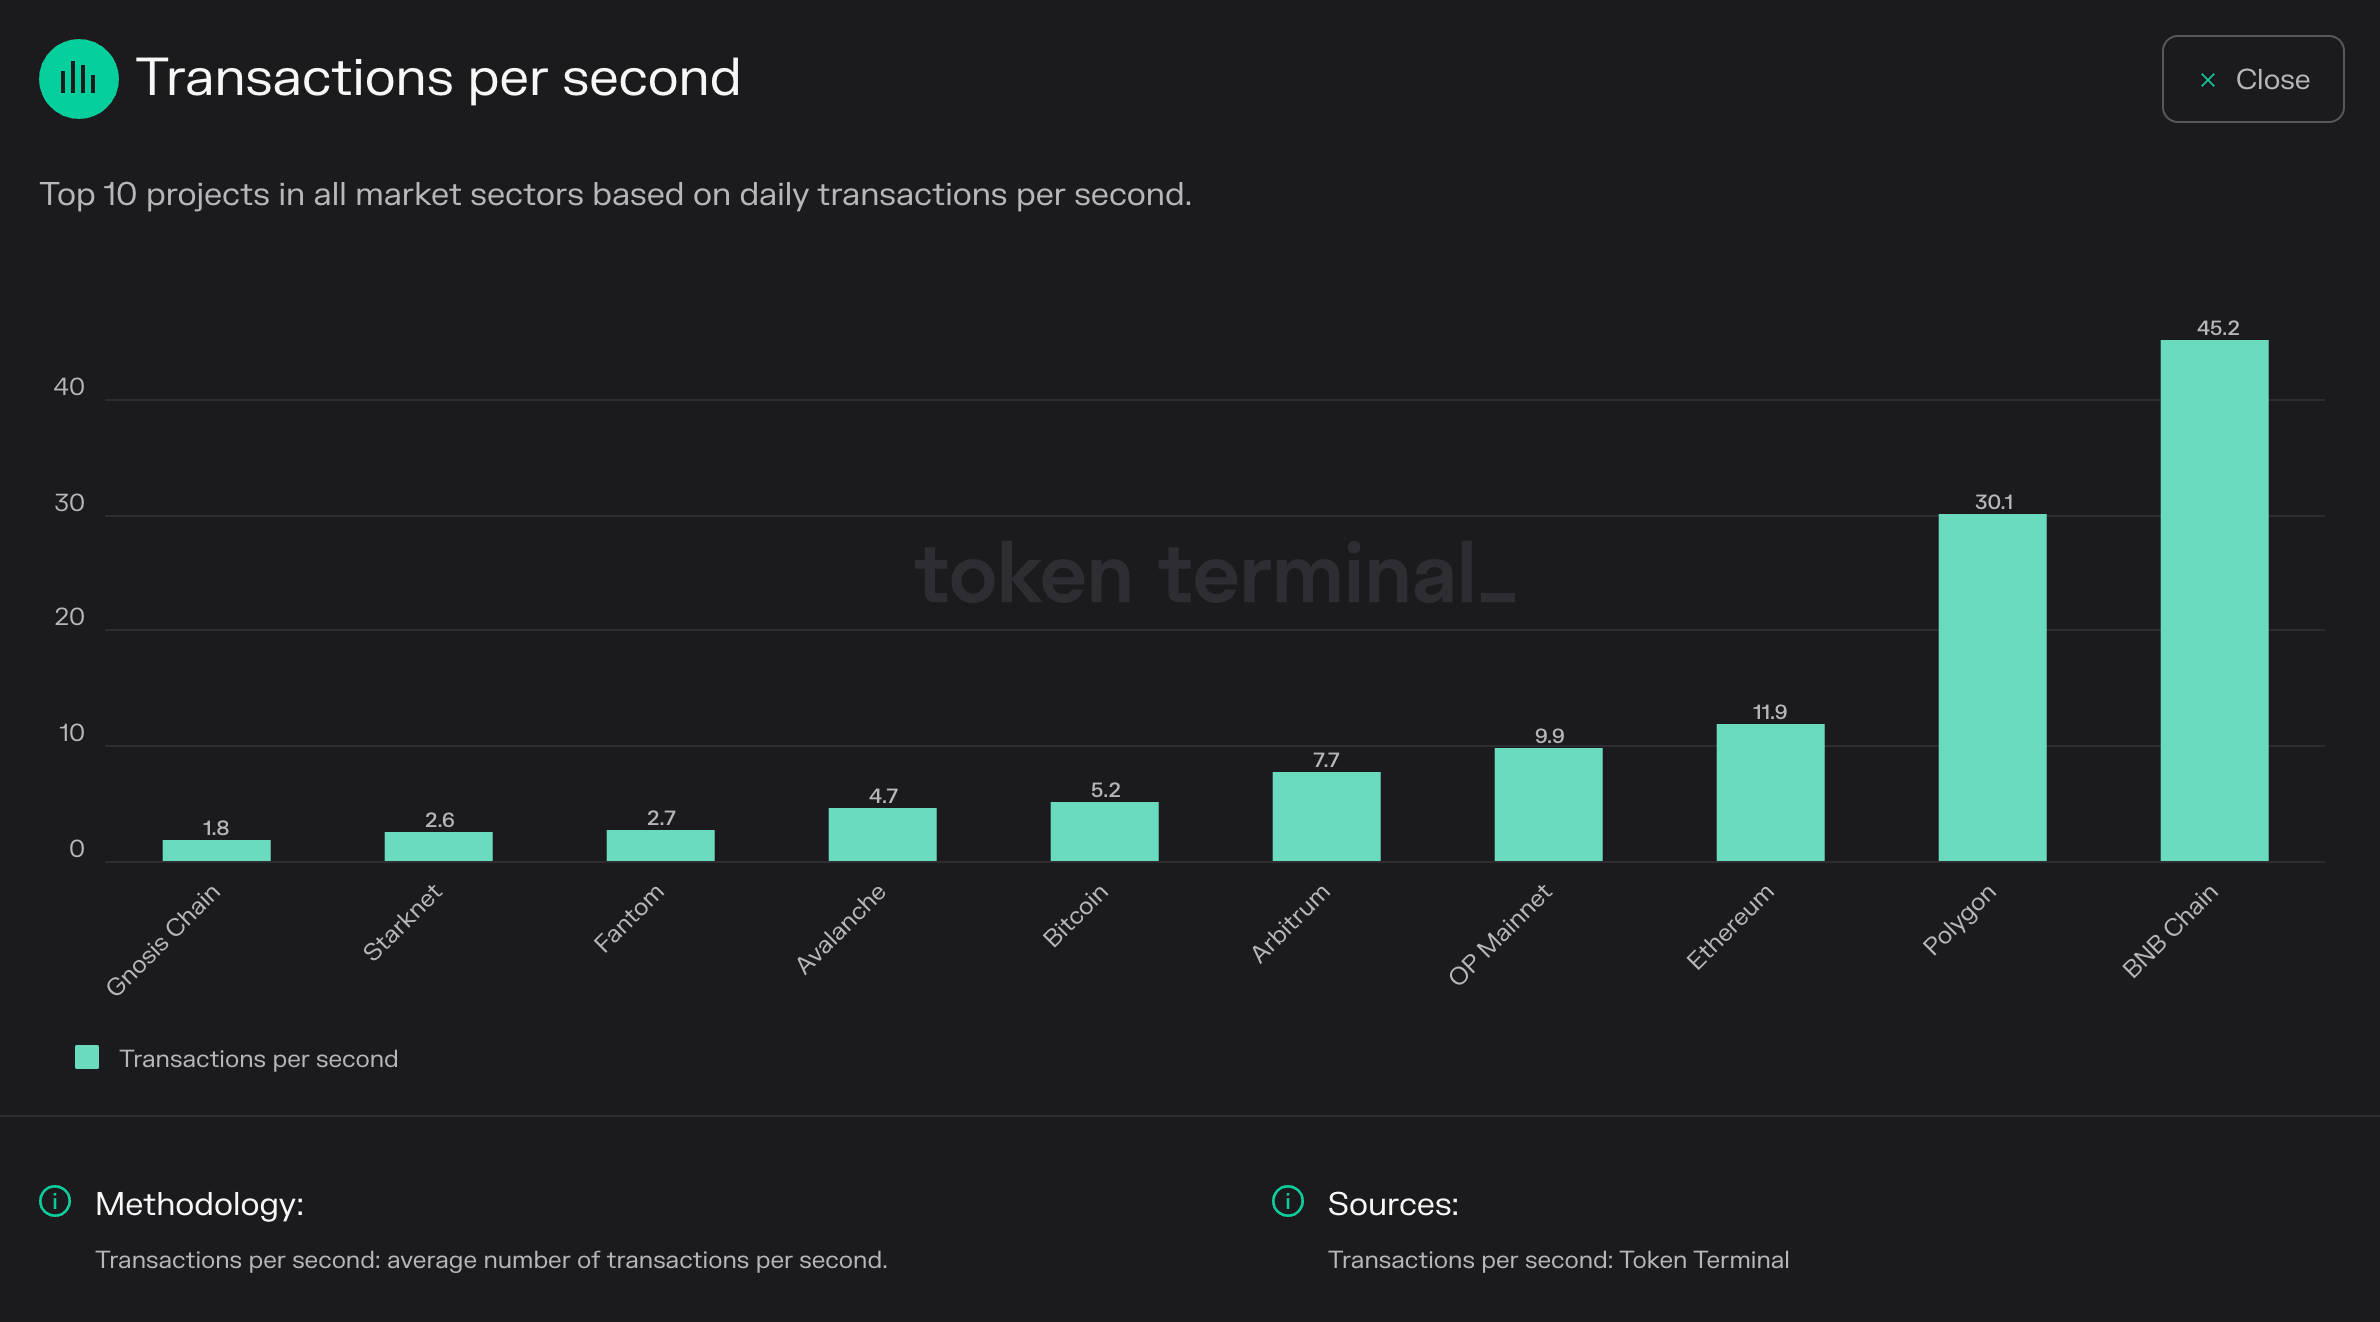2380x1322 pixels.
Task: Click the token terminal watermark
Action: click(1215, 574)
